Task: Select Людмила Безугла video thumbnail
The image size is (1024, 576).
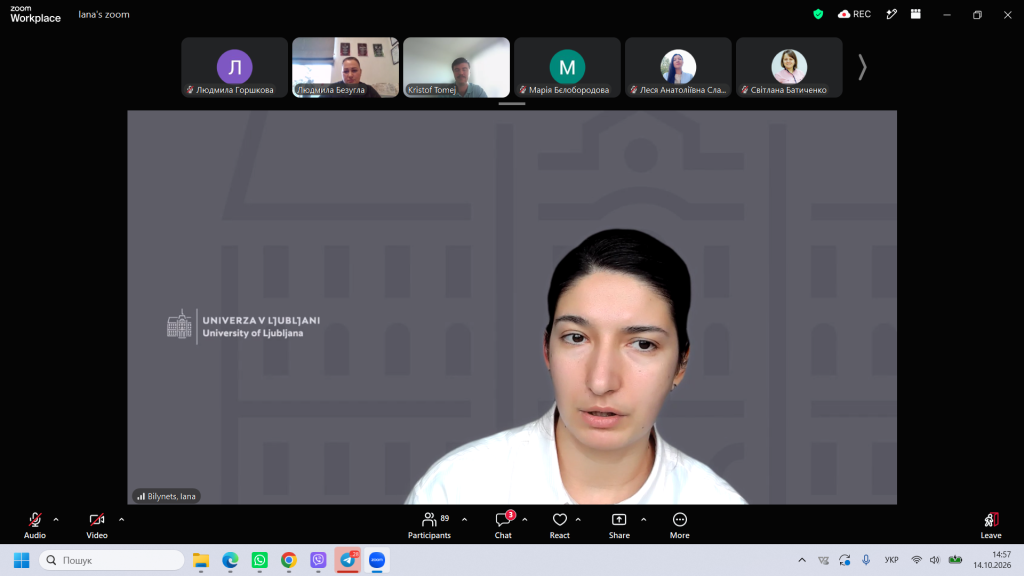Action: (x=345, y=67)
